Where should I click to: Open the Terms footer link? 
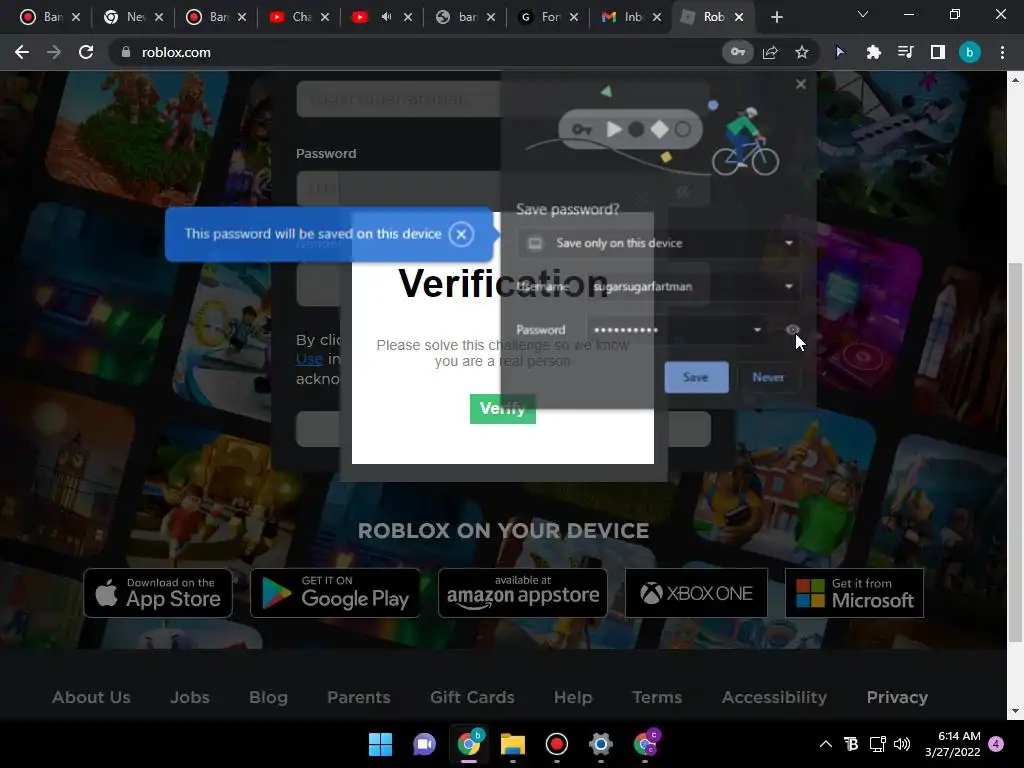(x=657, y=697)
